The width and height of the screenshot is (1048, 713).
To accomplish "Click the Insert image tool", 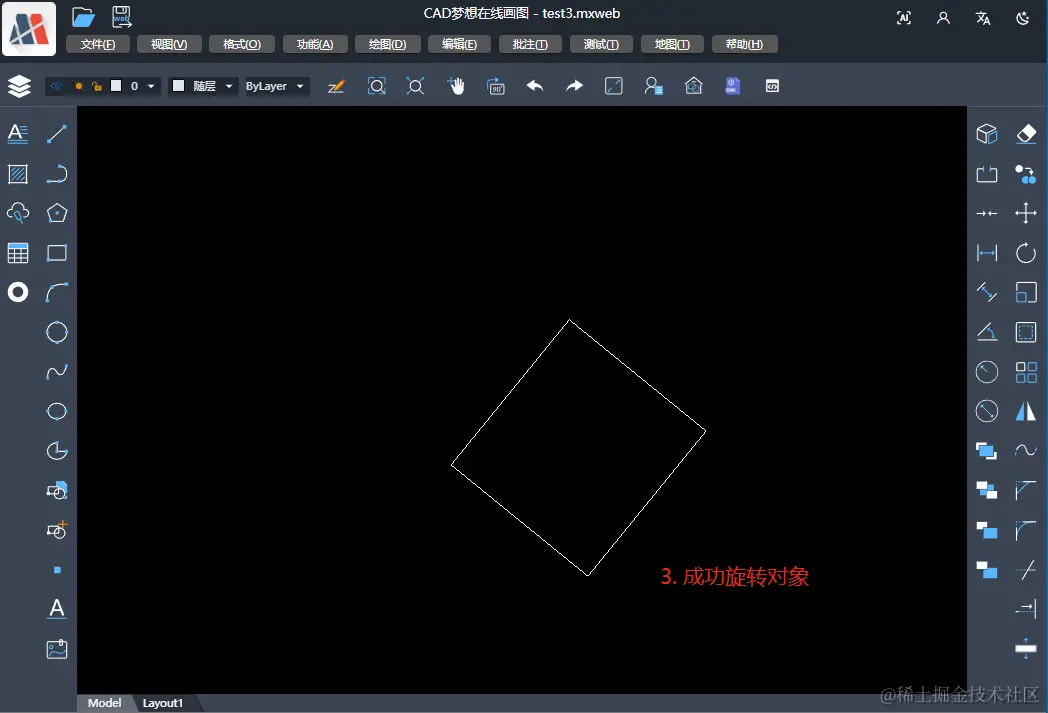I will coord(57,650).
